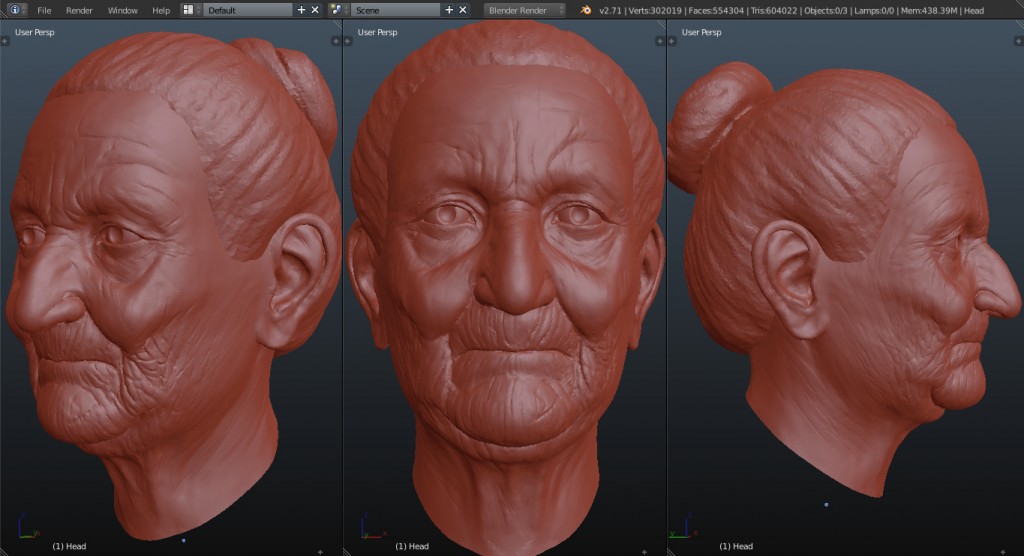Expand properties region in profile view viewport

1018,41
